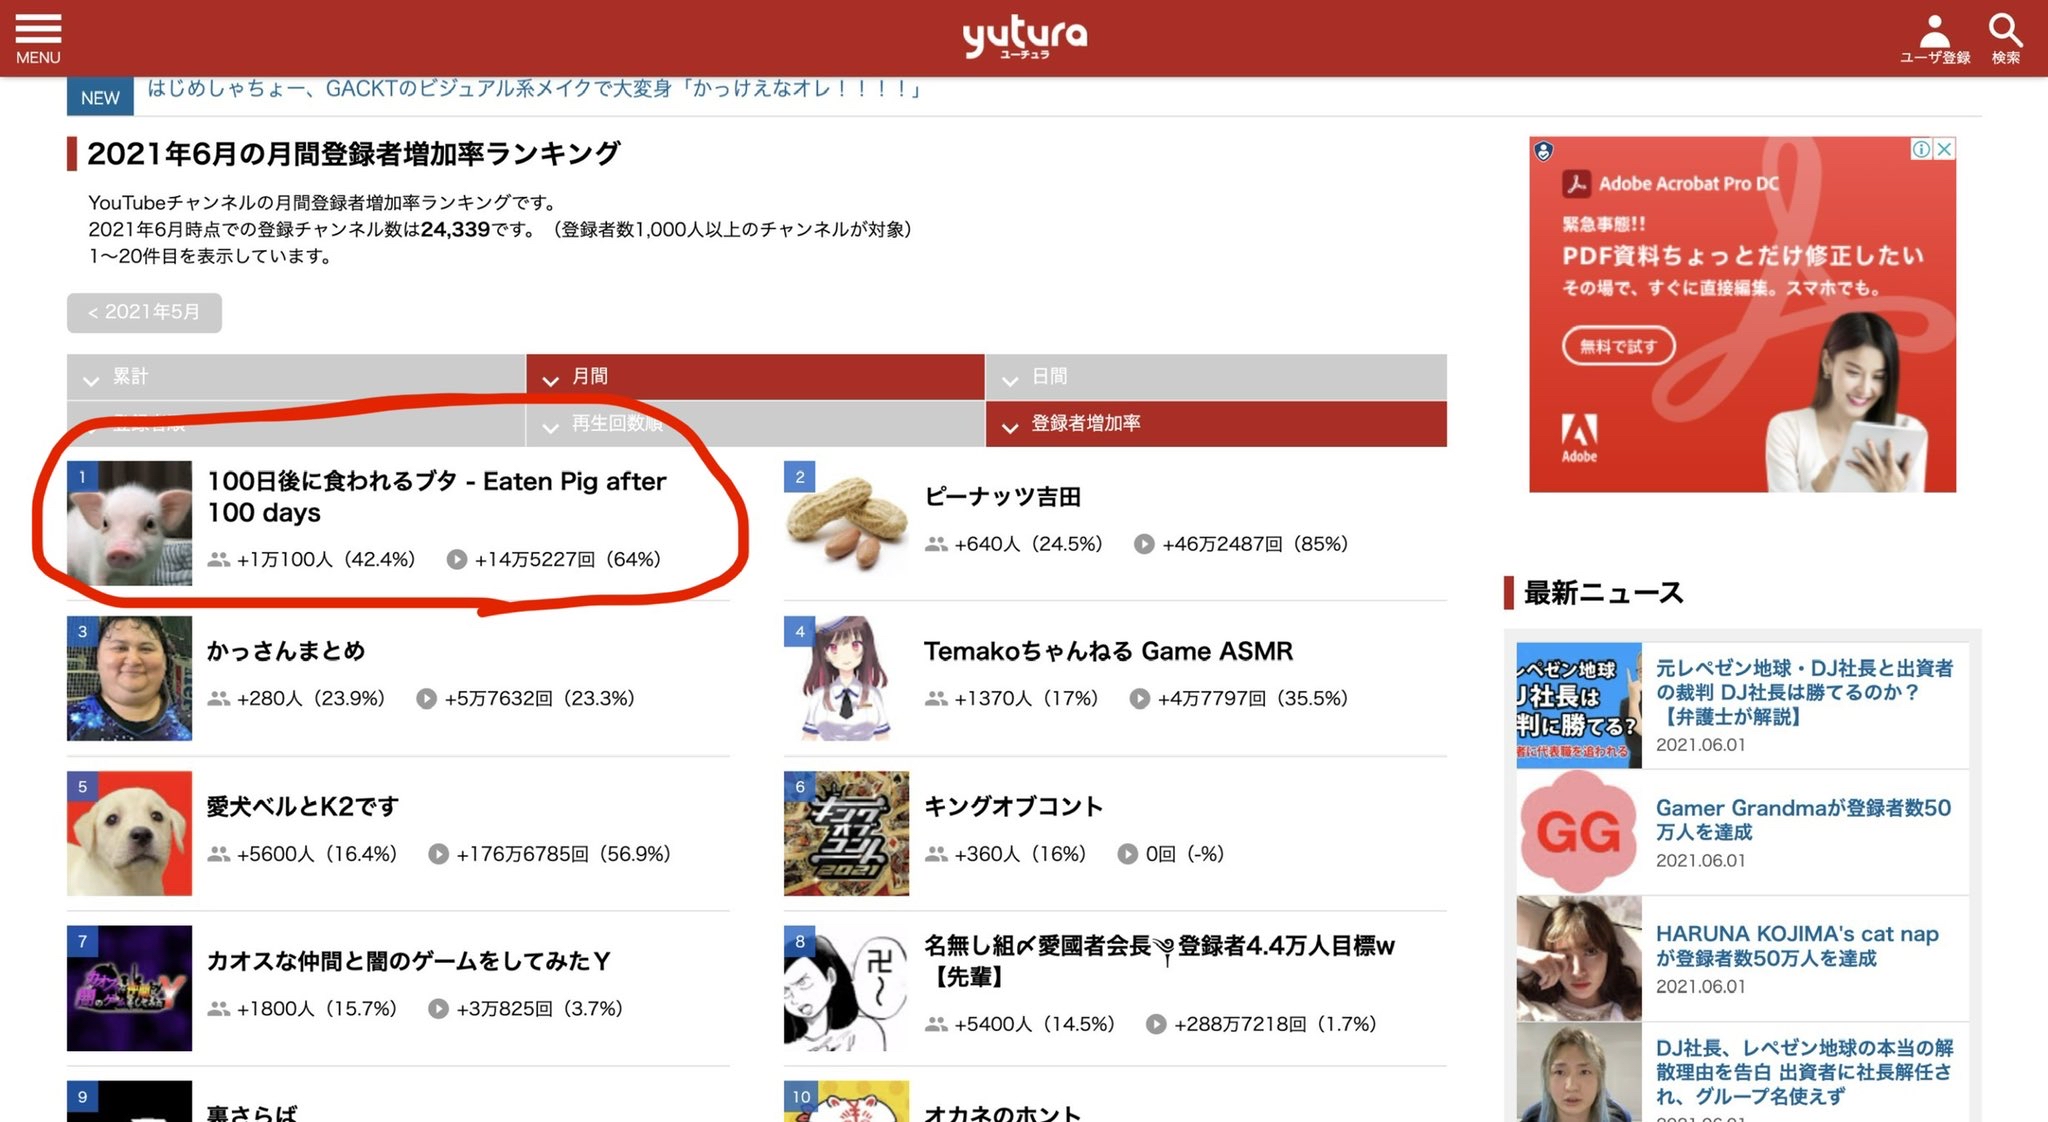Open the pig channel thumbnail ranked first
The height and width of the screenshot is (1122, 2048).
coord(129,522)
